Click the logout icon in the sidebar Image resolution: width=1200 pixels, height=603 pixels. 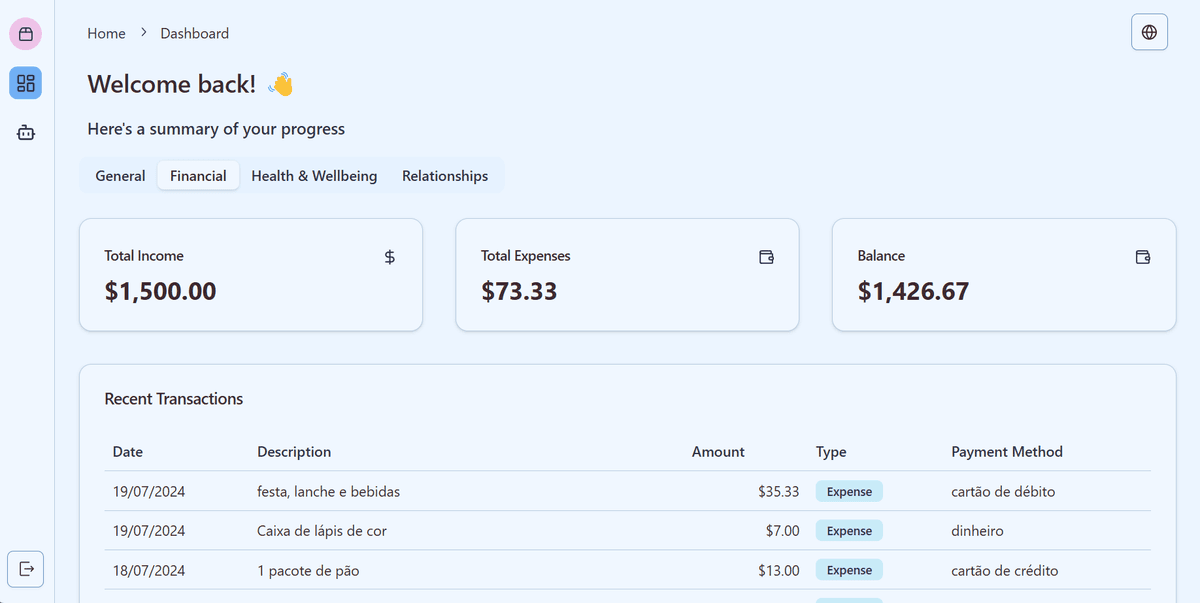[26, 569]
